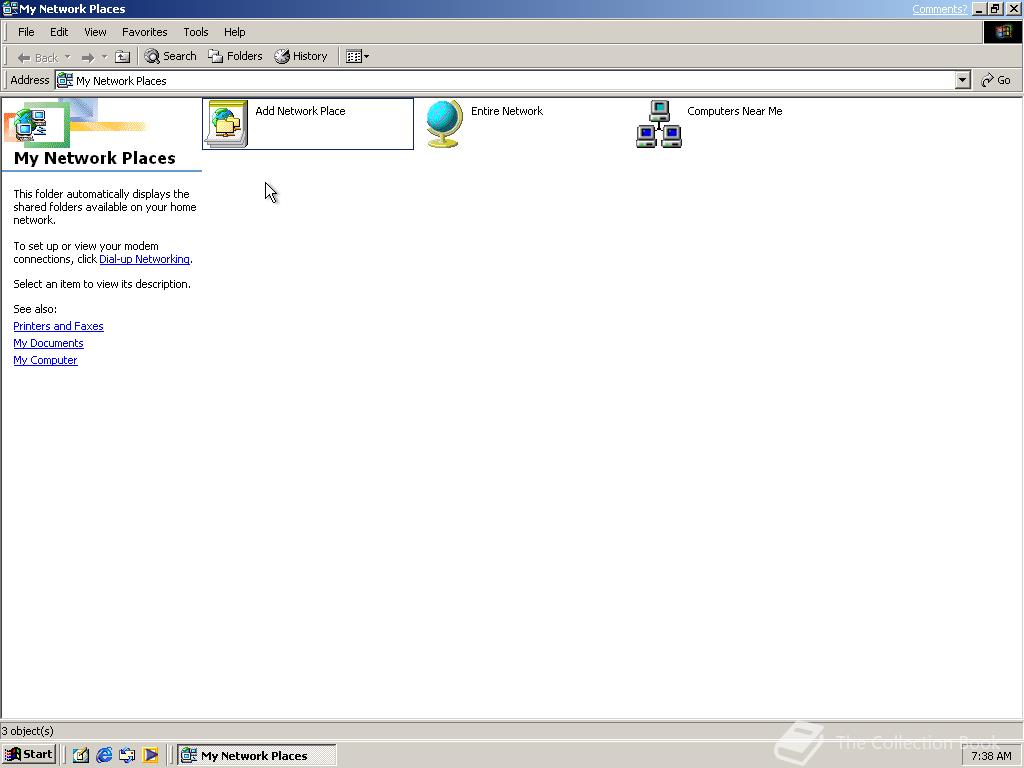Show the Folders pane
This screenshot has width=1024, height=768.
tap(235, 56)
